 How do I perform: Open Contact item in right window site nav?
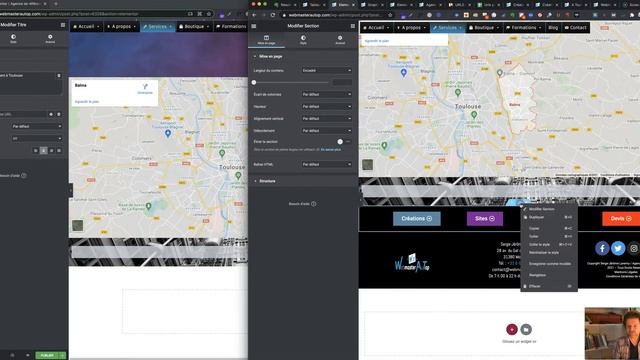(576, 28)
